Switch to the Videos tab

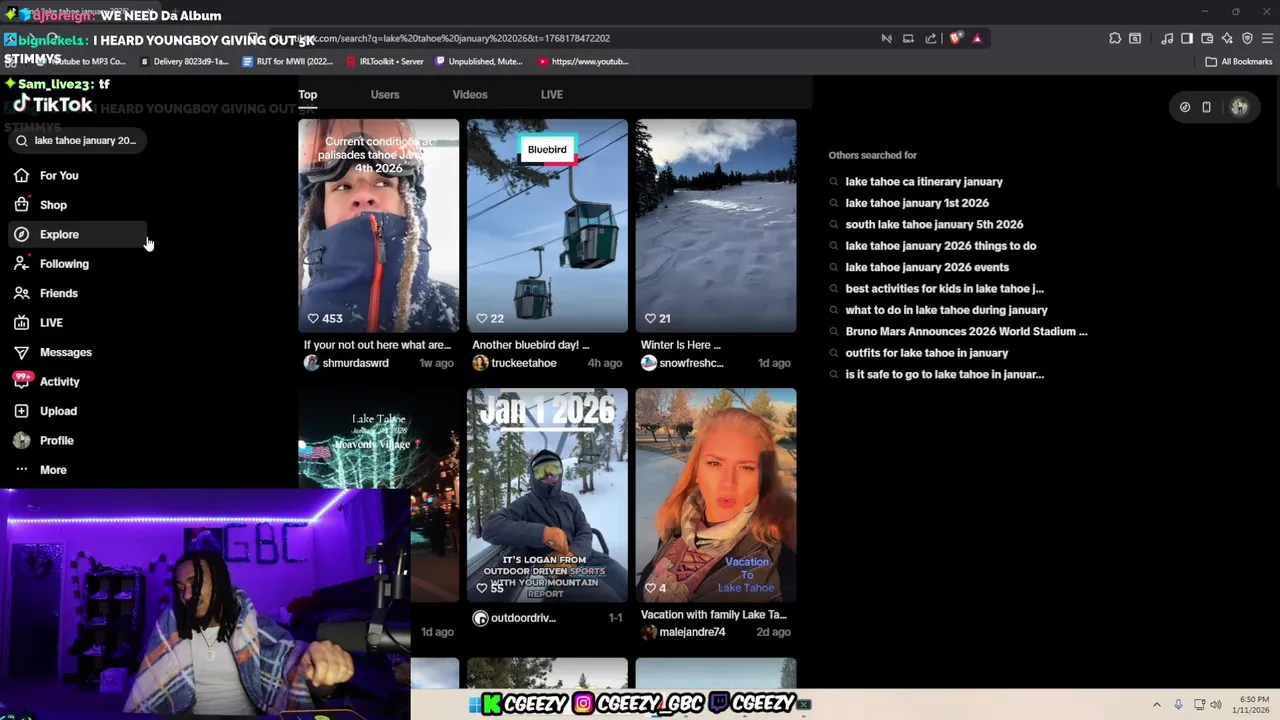click(x=470, y=95)
